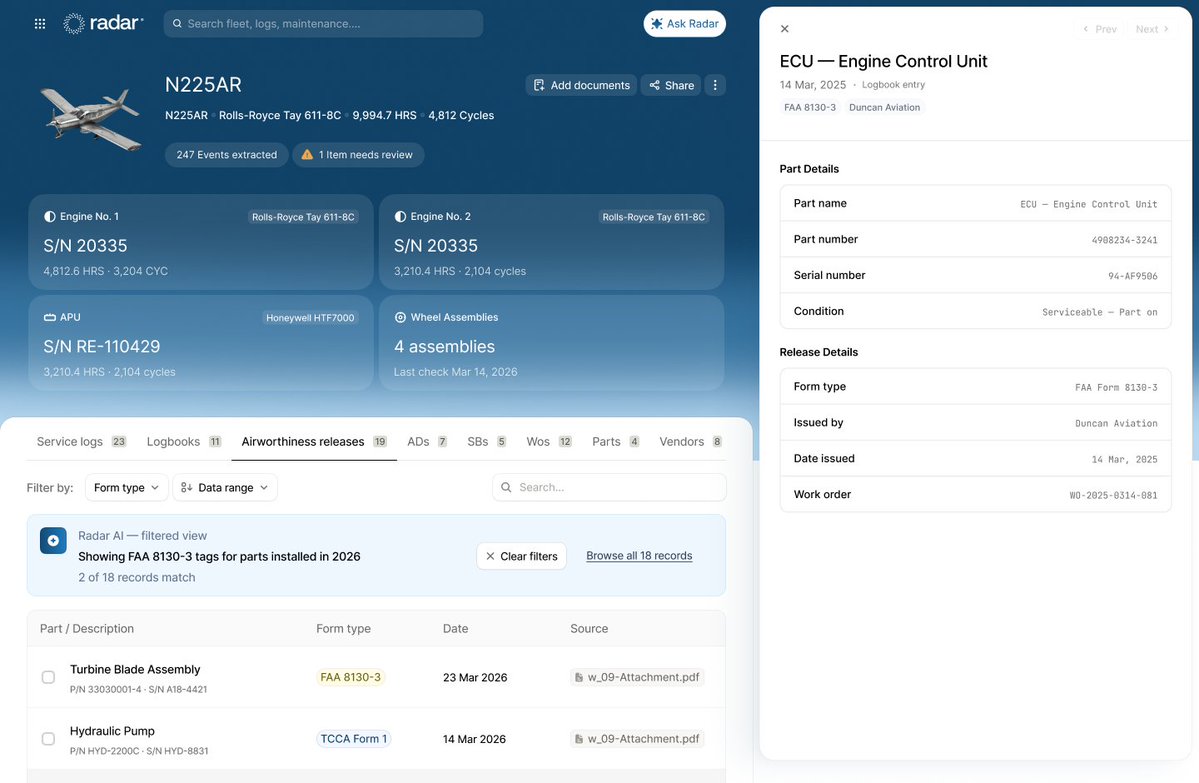Click the Engine No. 1 card icon
The image size is (1199, 783).
point(50,216)
